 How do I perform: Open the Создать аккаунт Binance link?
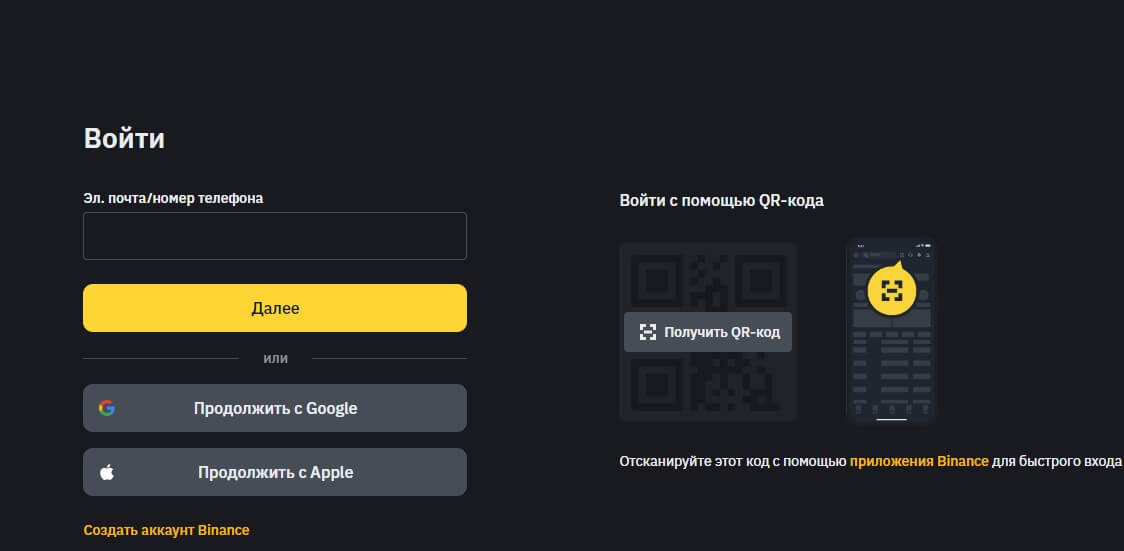[166, 530]
